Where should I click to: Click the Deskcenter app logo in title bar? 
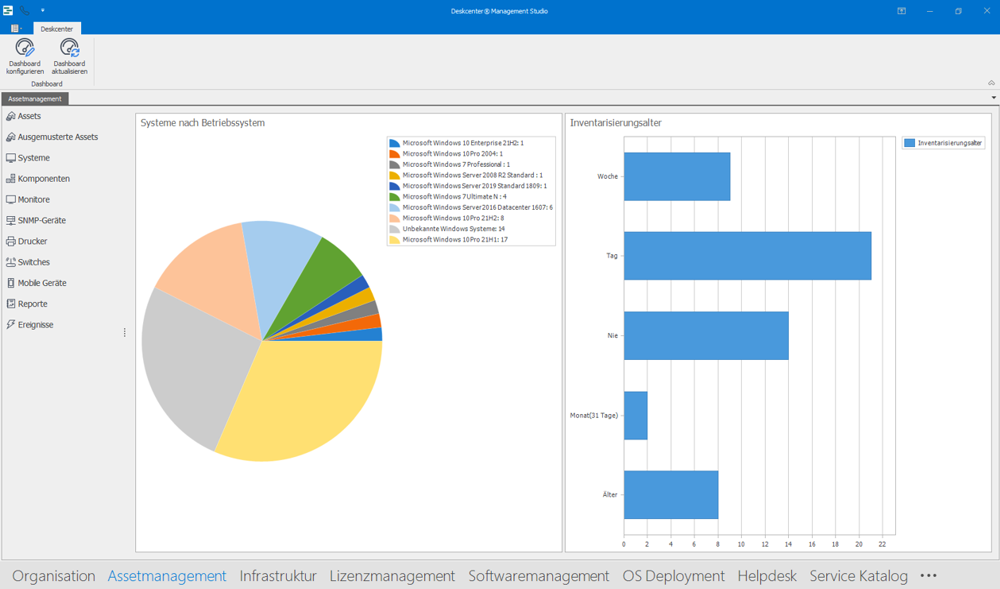8,10
